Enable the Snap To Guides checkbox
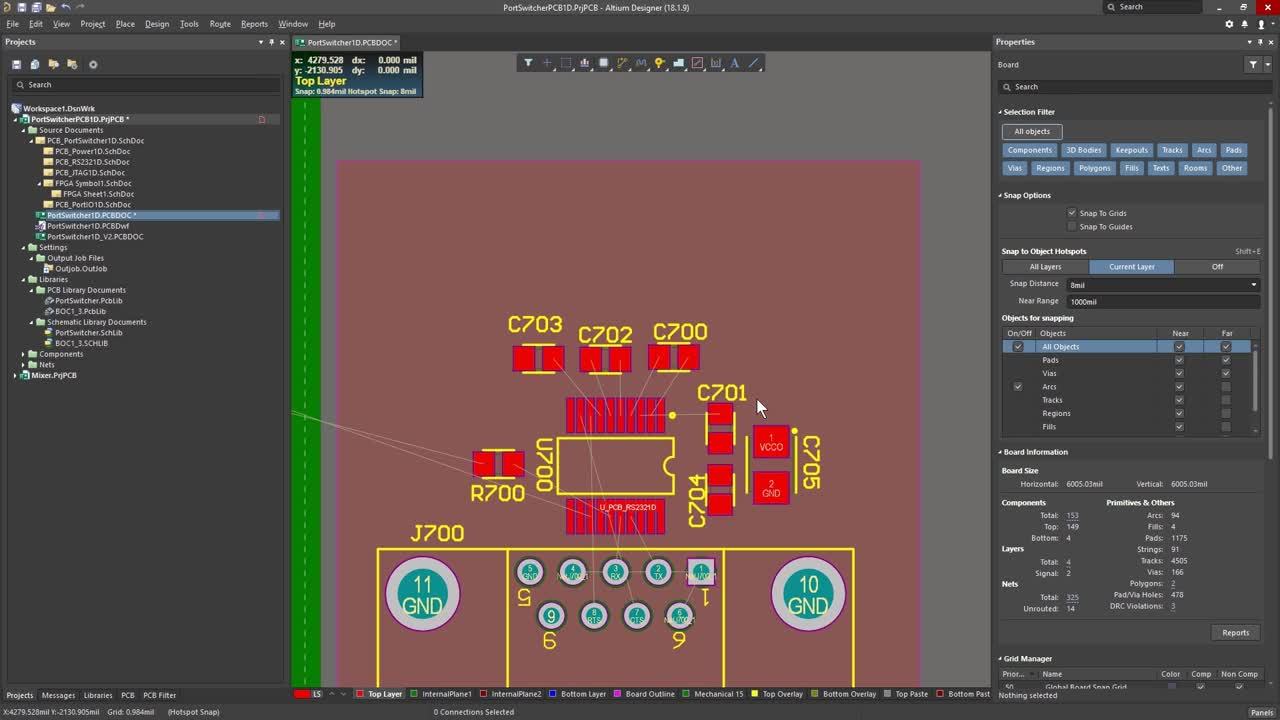Image resolution: width=1280 pixels, height=720 pixels. [1072, 227]
